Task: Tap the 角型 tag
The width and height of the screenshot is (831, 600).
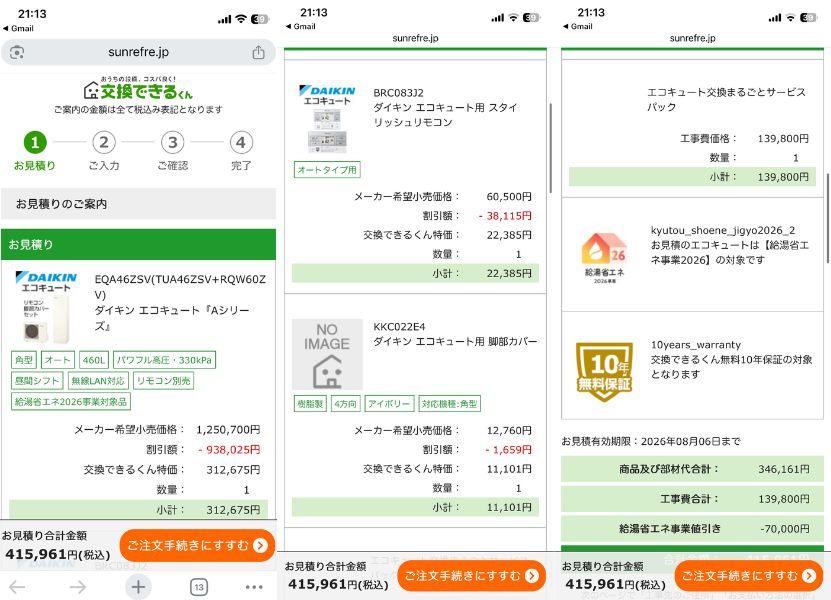Action: tap(24, 360)
